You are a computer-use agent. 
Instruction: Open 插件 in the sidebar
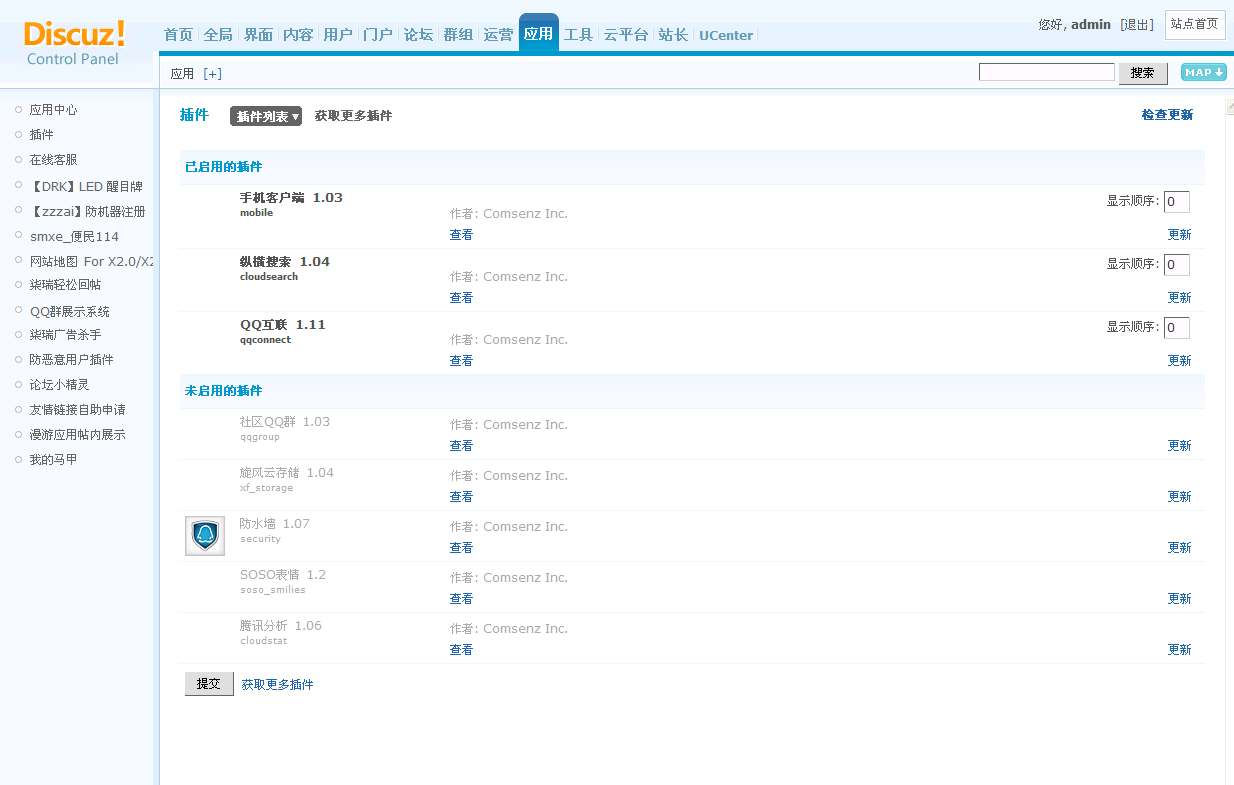(x=41, y=135)
